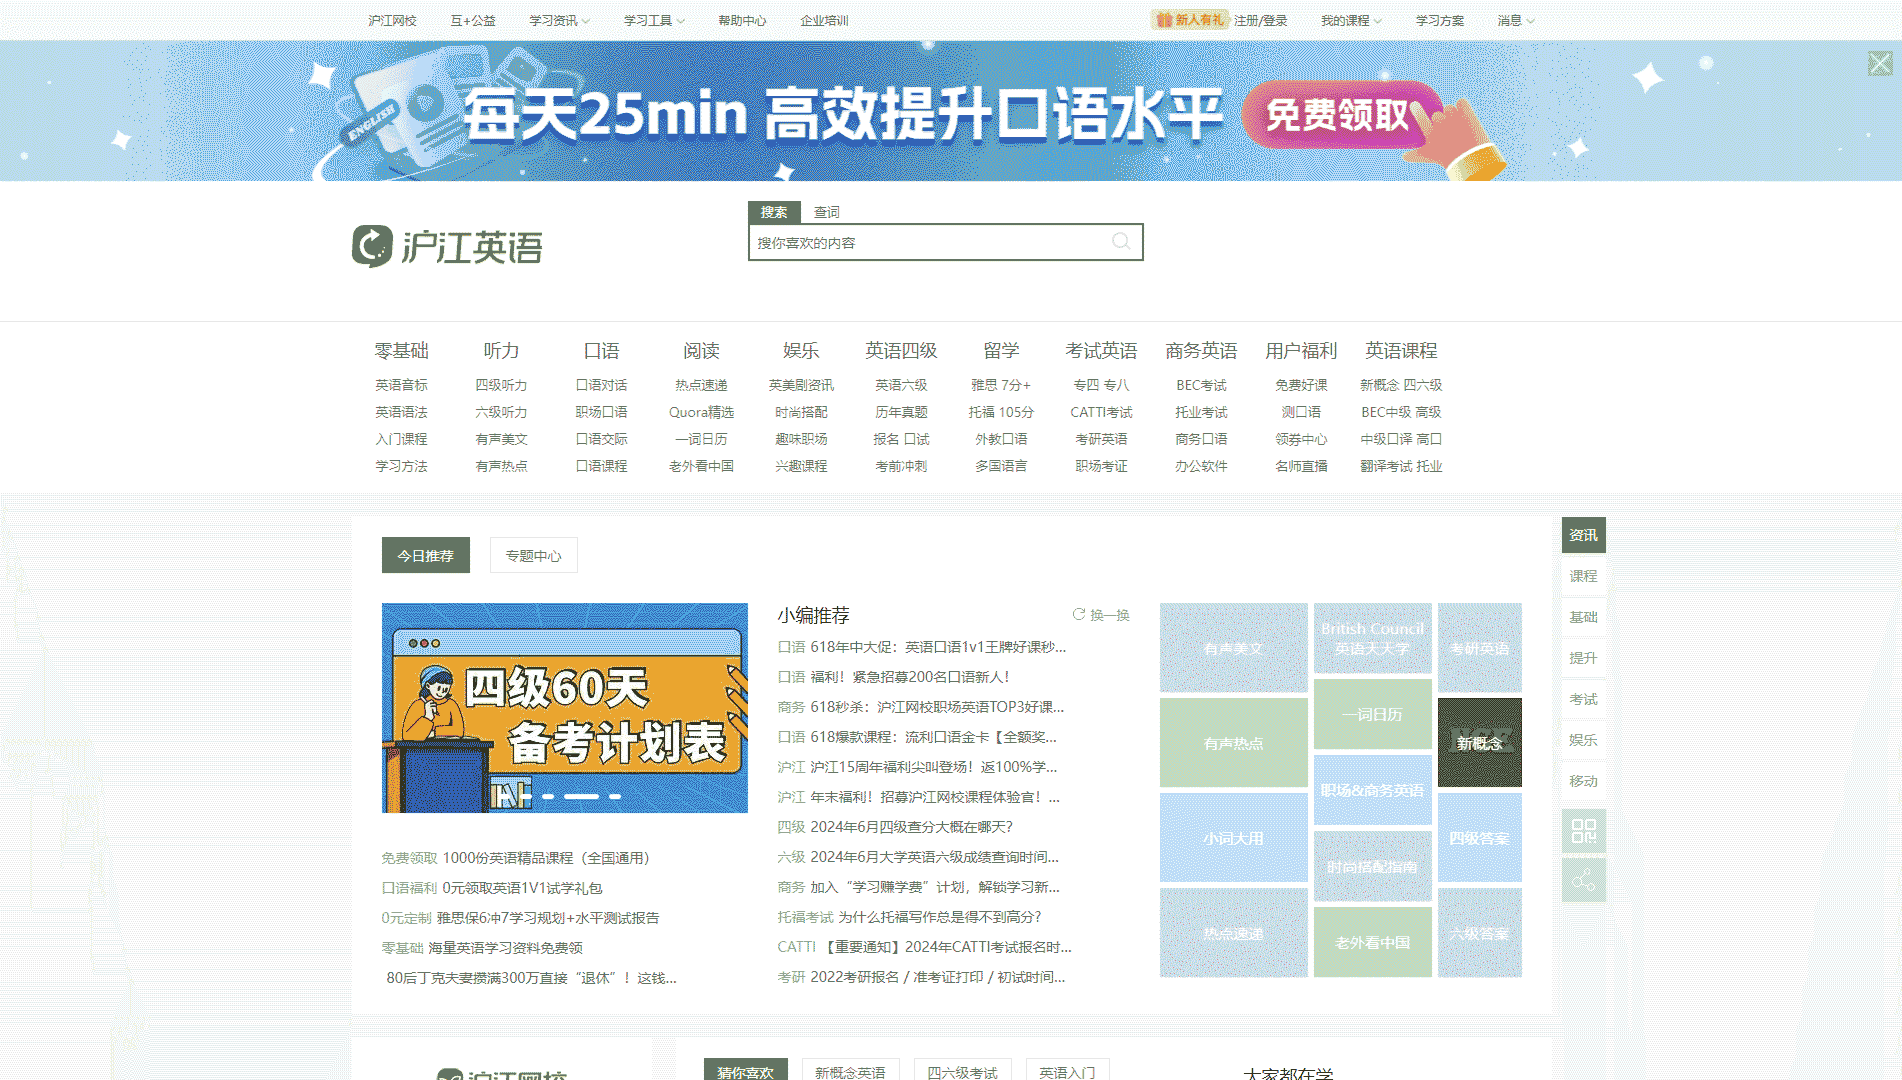Open 注册/登录 link
1902x1080 pixels.
(1260, 20)
